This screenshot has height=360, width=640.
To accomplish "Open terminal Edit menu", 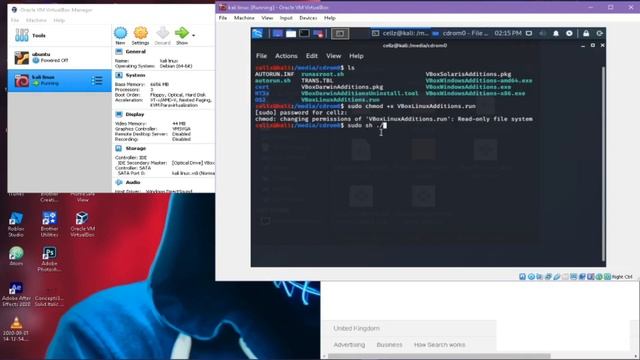I will click(312, 56).
